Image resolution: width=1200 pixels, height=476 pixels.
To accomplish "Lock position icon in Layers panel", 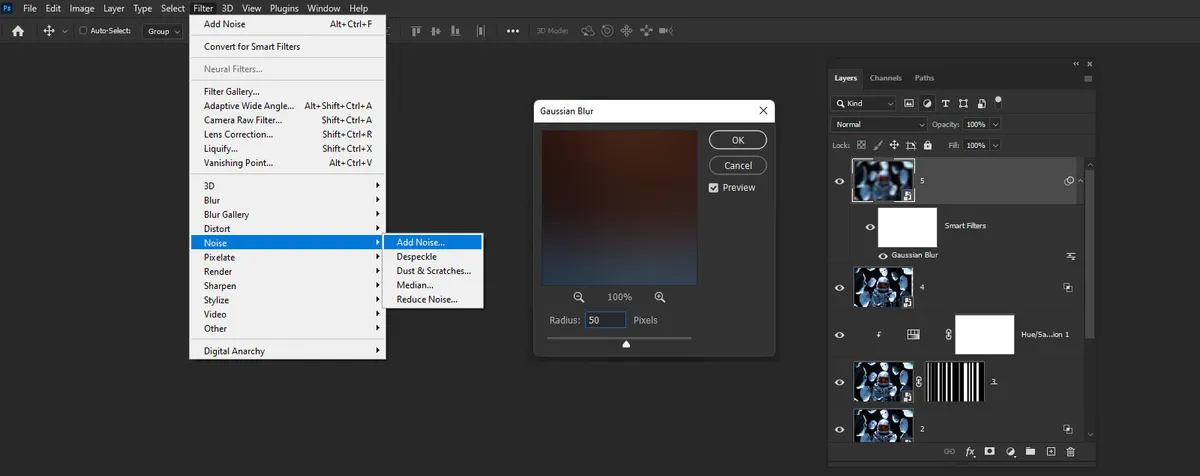I will tap(894, 145).
